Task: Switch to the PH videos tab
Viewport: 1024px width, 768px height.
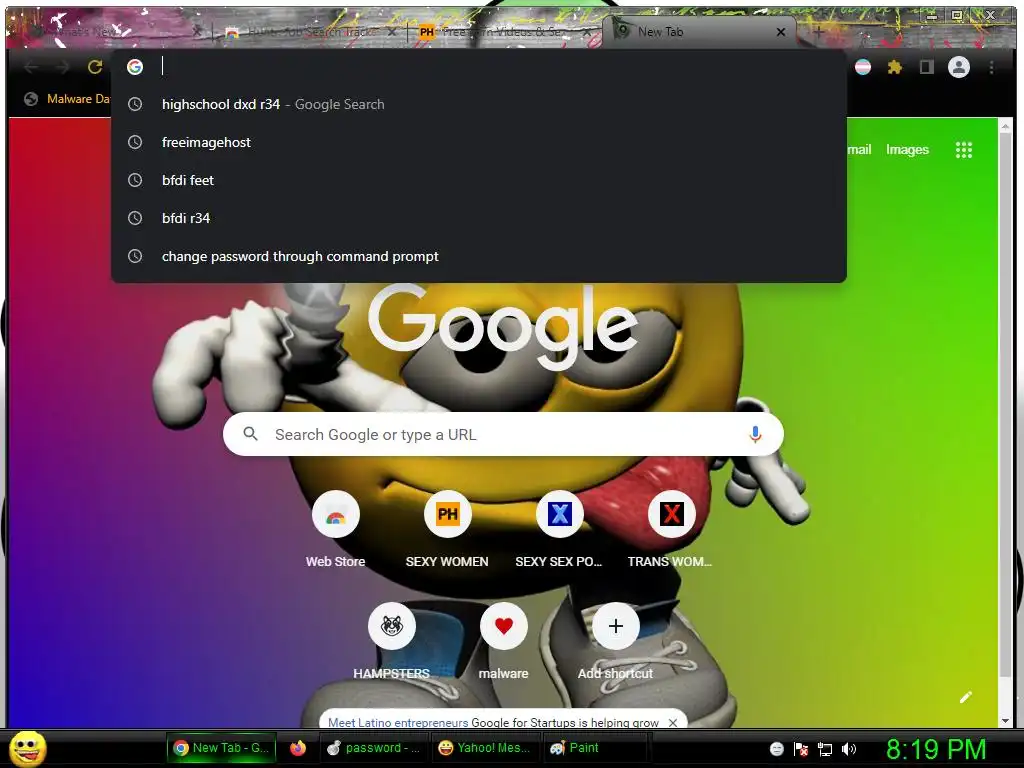Action: (x=498, y=32)
